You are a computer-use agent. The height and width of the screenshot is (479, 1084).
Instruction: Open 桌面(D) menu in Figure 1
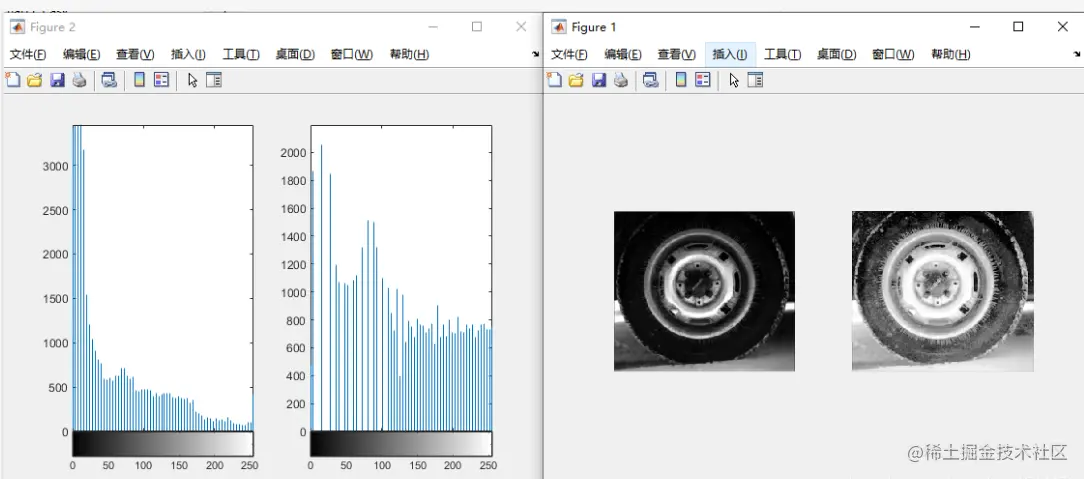[x=837, y=55]
